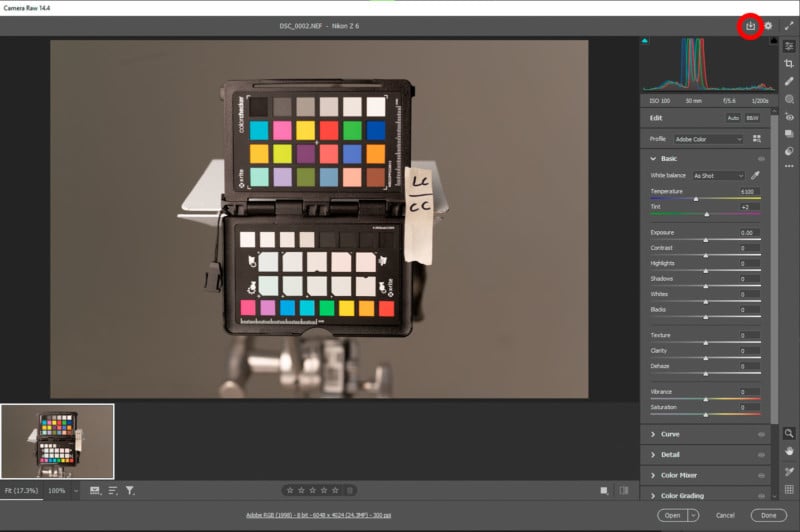Viewport: 800px width, 532px height.
Task: Toggle Basic panel visibility eye
Action: pos(761,158)
